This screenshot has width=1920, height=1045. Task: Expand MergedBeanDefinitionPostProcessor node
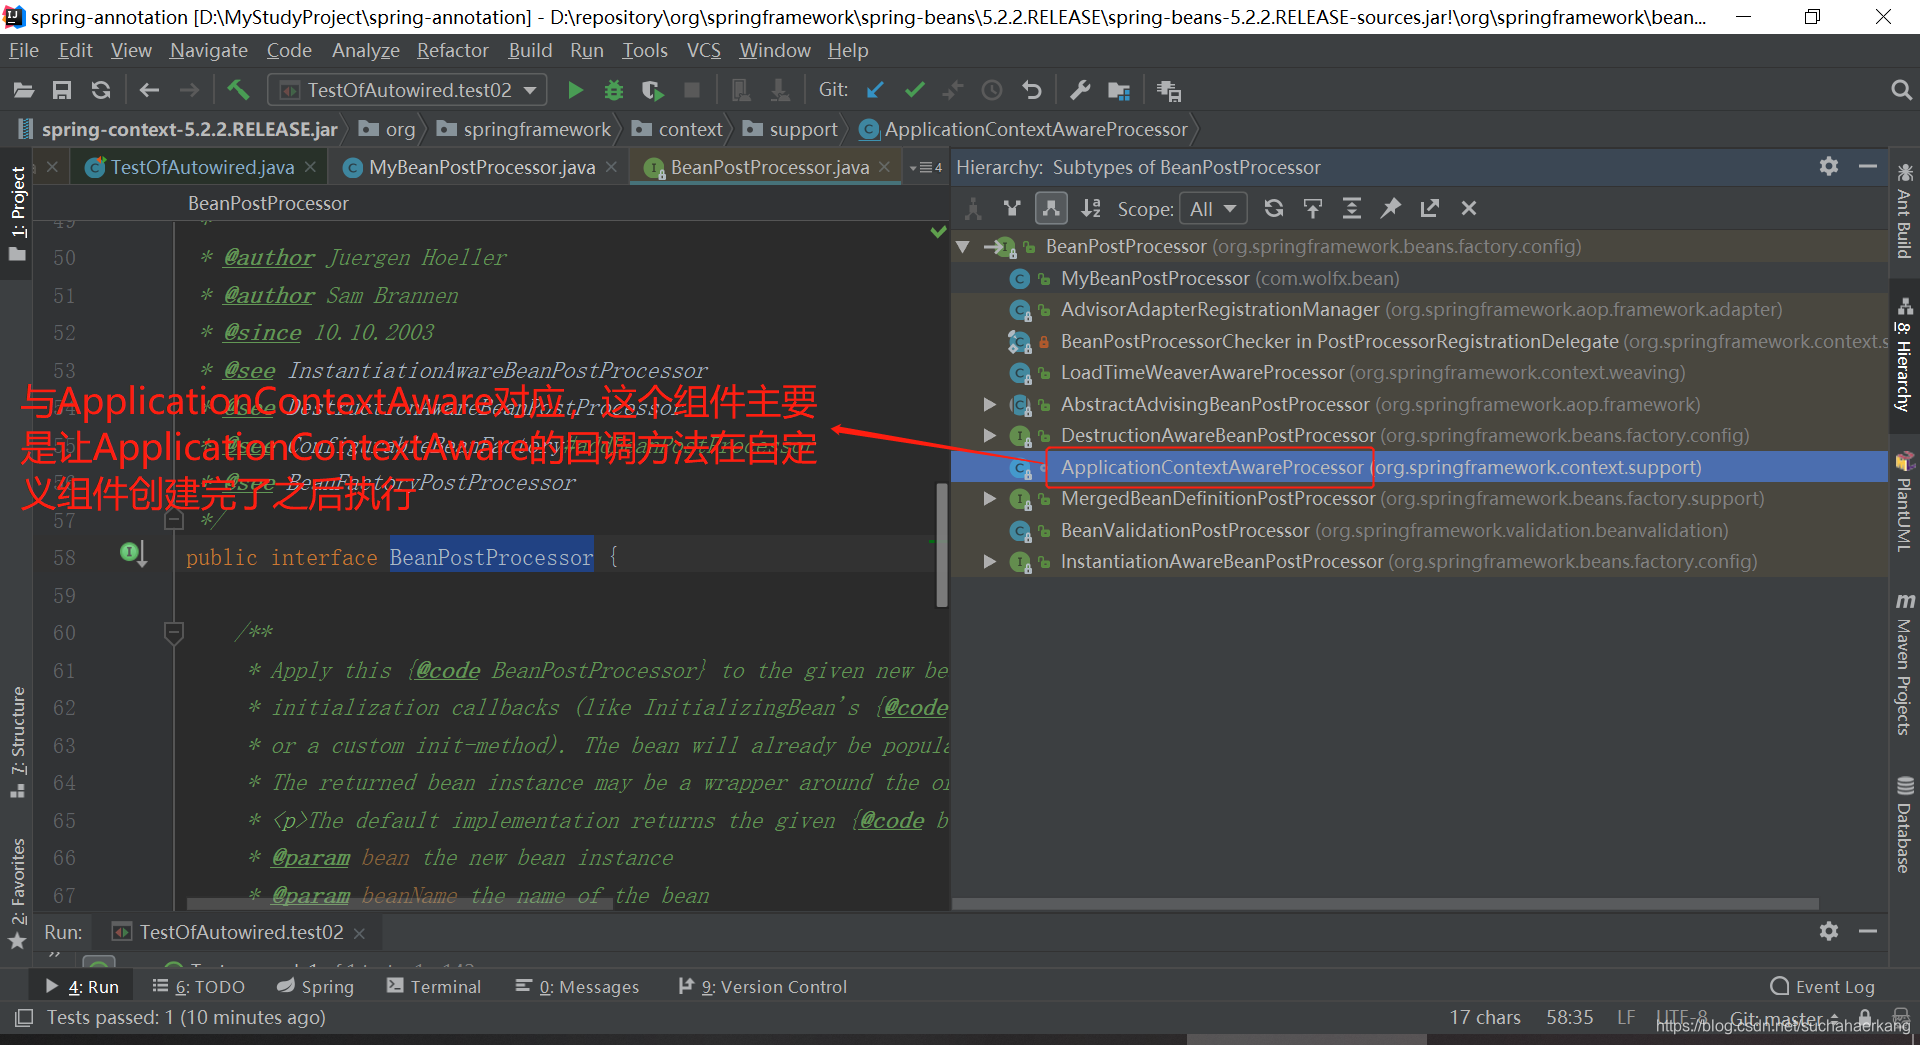coord(990,499)
